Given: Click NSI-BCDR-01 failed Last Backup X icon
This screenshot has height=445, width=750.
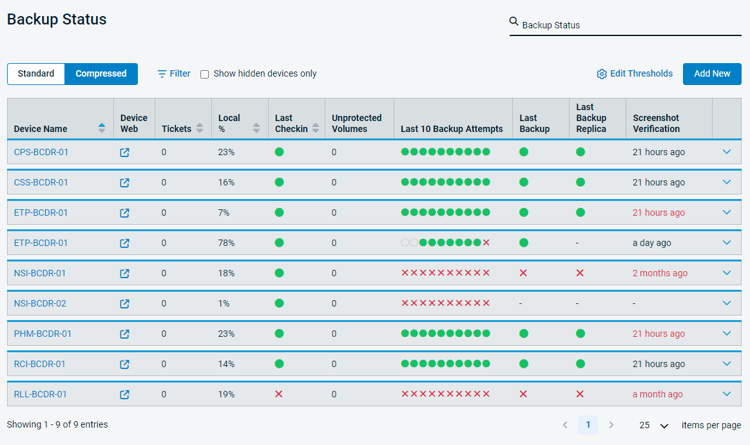Looking at the screenshot, I should click(523, 273).
